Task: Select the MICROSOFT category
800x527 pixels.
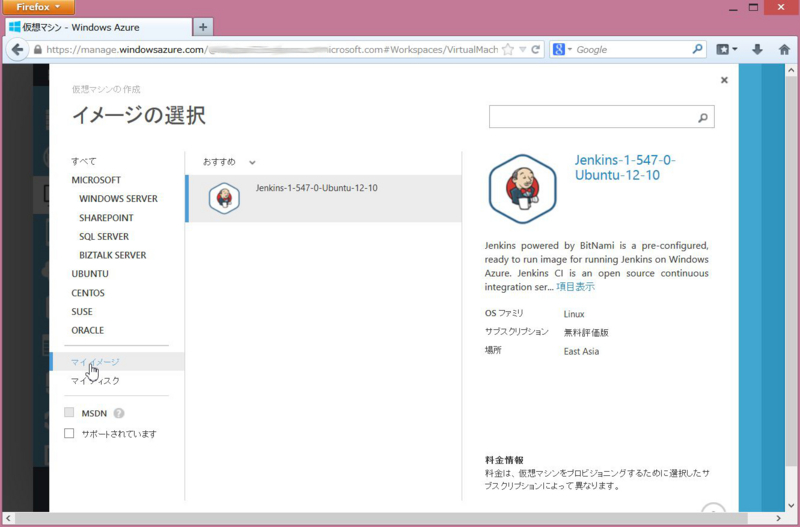Action: 96,180
